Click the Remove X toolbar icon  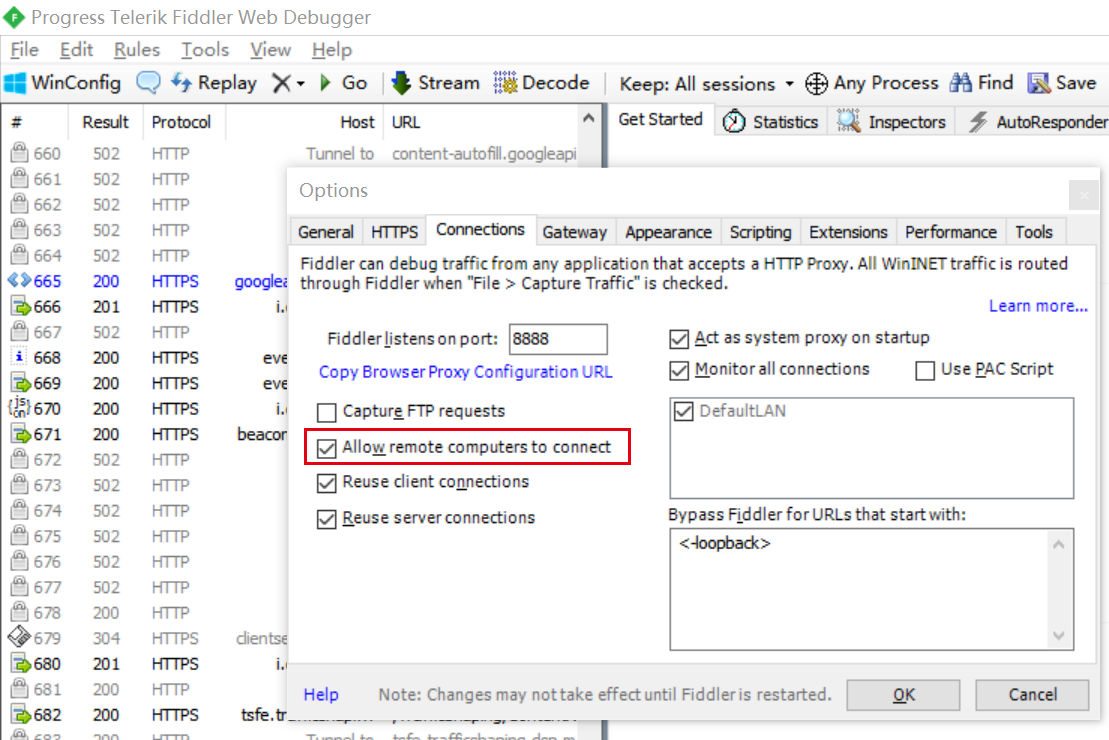coord(281,83)
